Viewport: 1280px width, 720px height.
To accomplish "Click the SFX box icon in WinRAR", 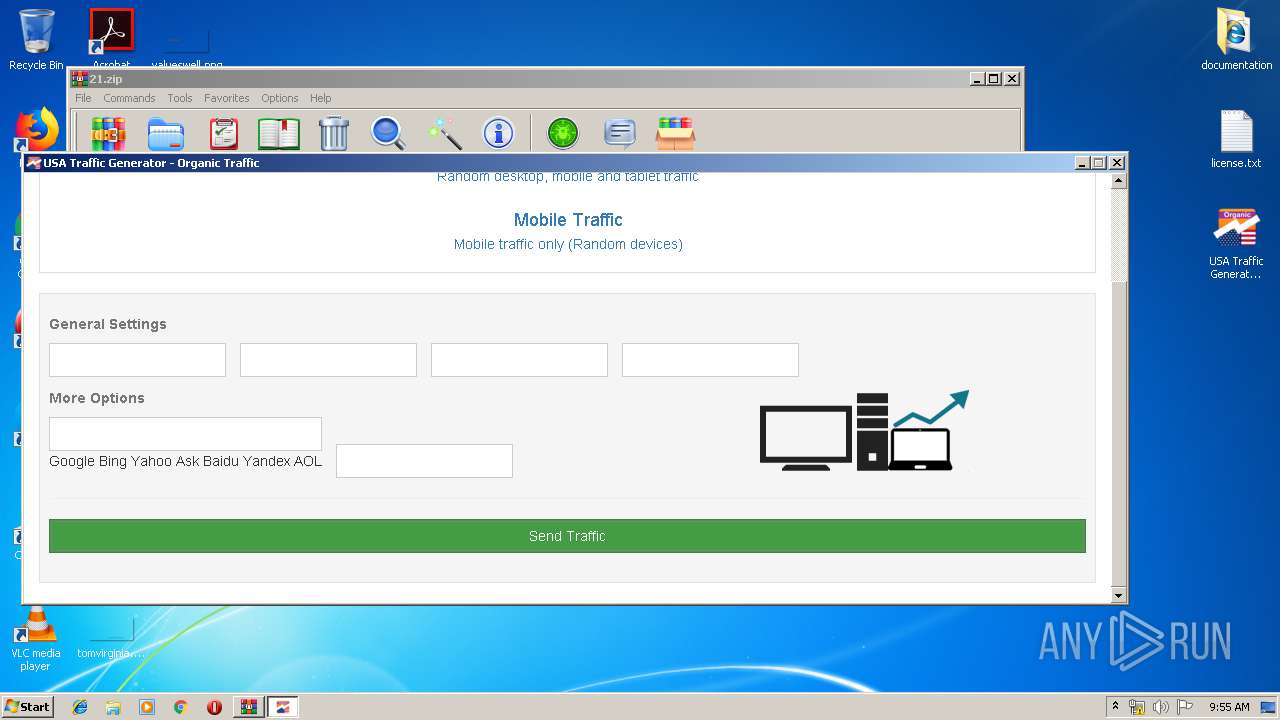I will click(676, 133).
